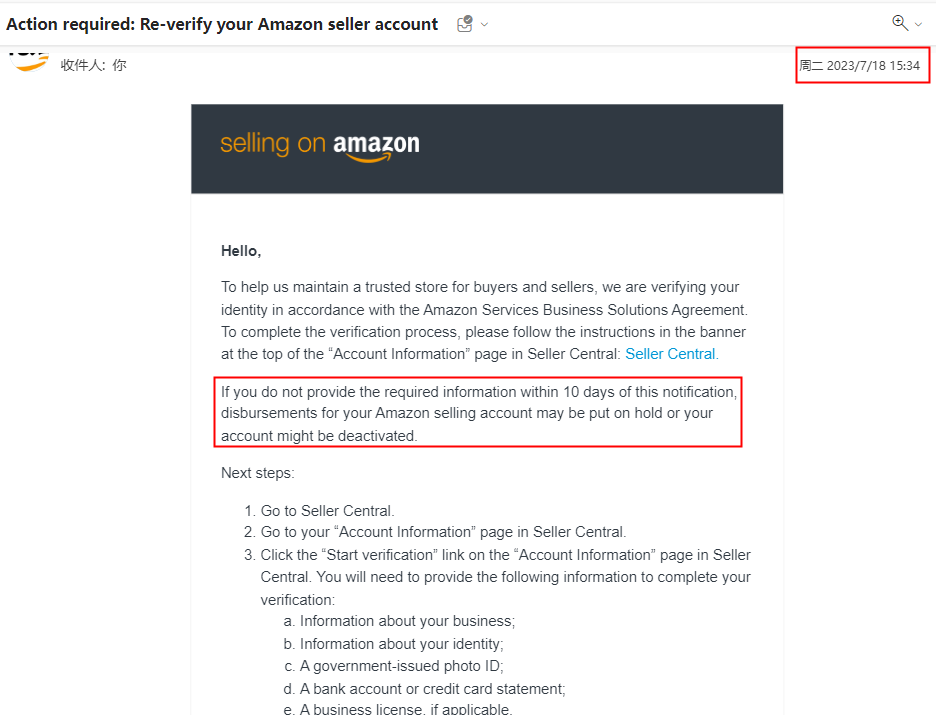Image resolution: width=936 pixels, height=715 pixels.
Task: Click the email subject Action required title
Action: 222,24
